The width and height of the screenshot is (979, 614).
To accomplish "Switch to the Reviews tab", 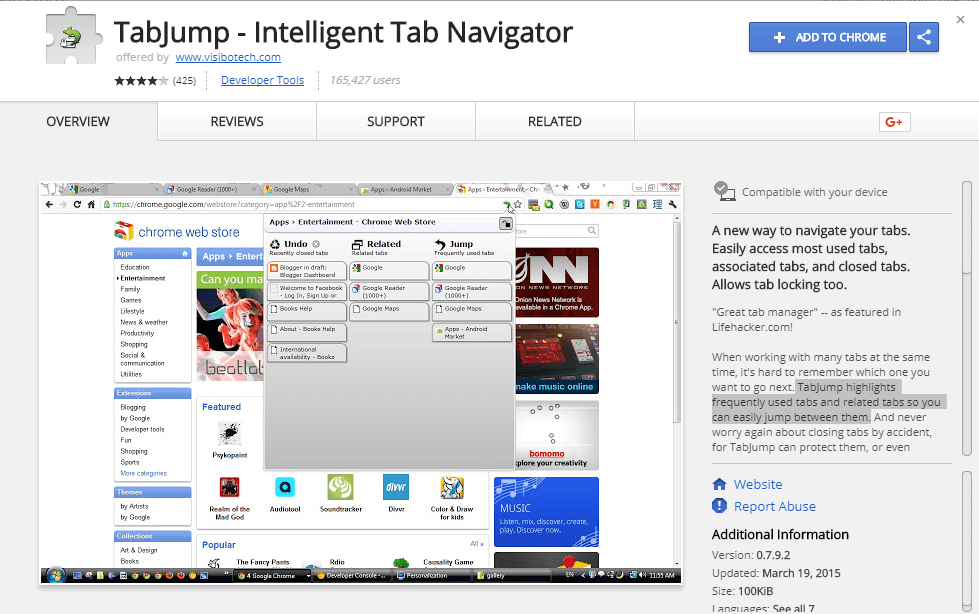I will tap(237, 122).
